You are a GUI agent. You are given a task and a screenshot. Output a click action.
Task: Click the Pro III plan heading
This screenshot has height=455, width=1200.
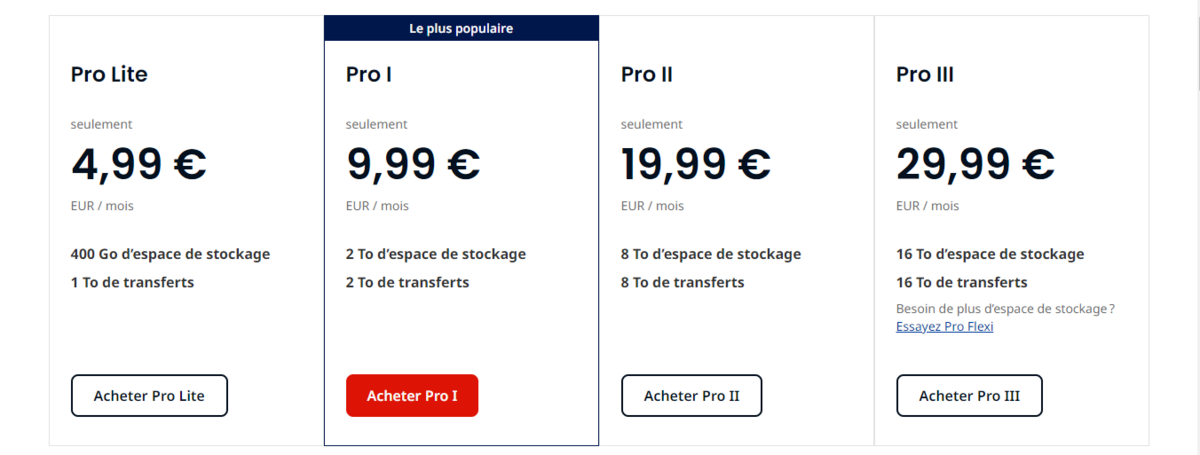pos(925,74)
